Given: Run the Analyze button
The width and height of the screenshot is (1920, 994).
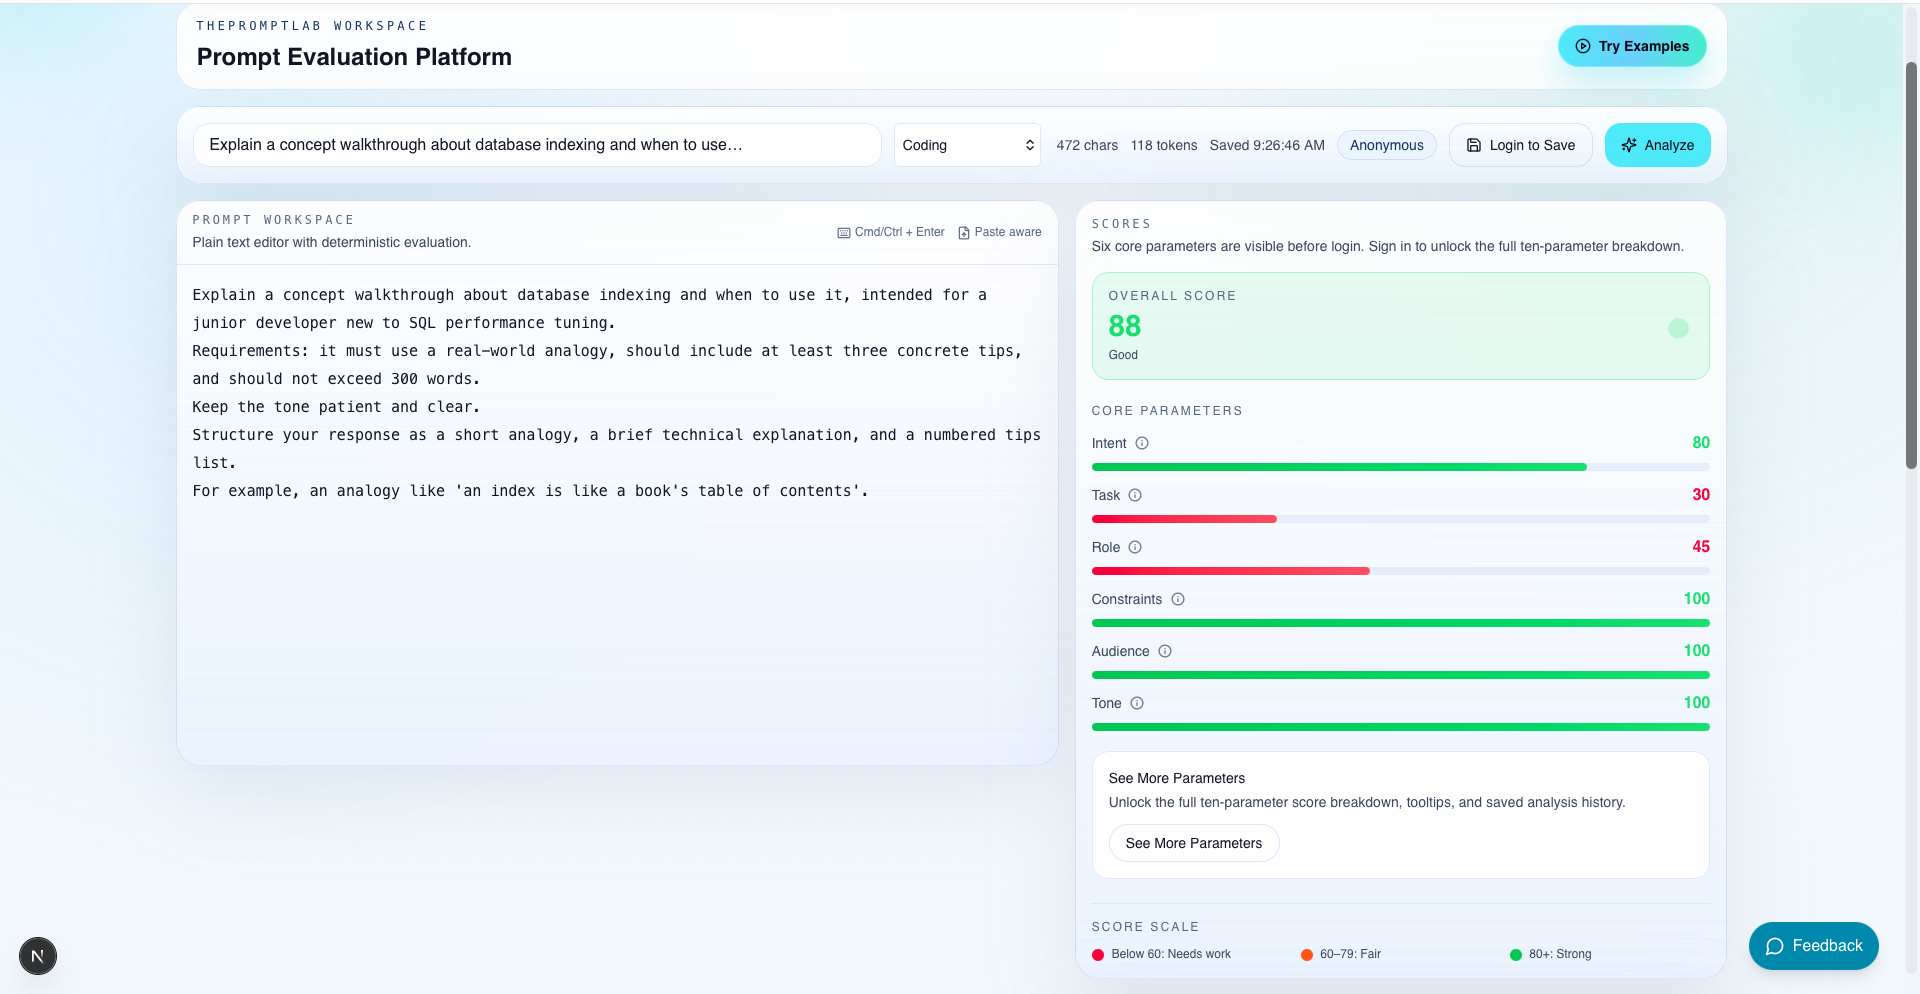Looking at the screenshot, I should pos(1657,145).
